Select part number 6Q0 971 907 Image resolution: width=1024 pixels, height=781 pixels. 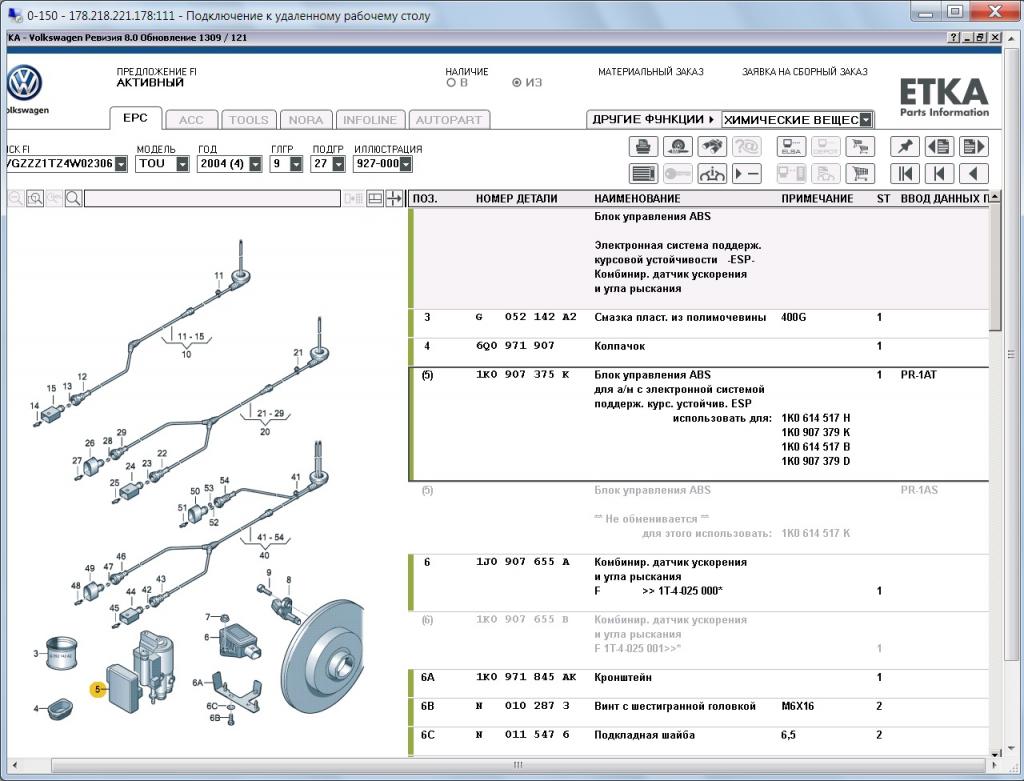click(515, 346)
